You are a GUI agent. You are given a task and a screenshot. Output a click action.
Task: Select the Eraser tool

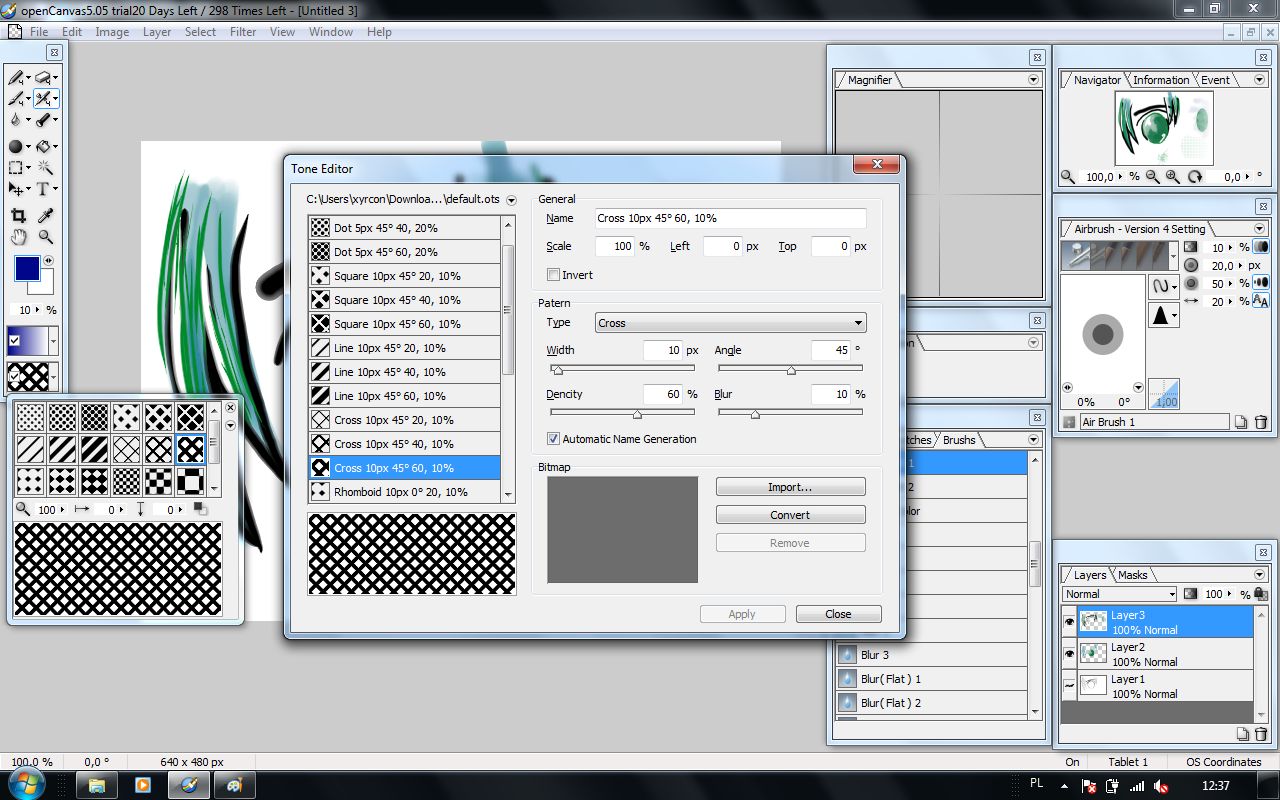(42, 78)
